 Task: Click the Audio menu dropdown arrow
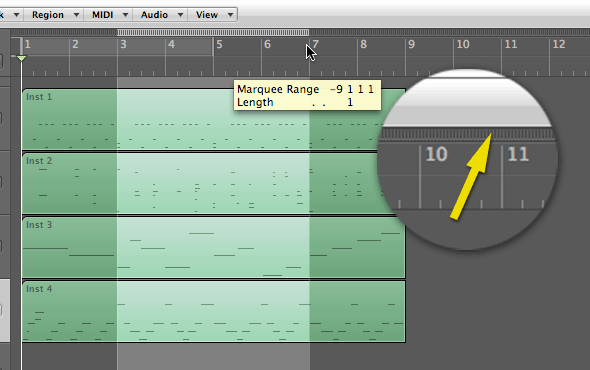[180, 15]
